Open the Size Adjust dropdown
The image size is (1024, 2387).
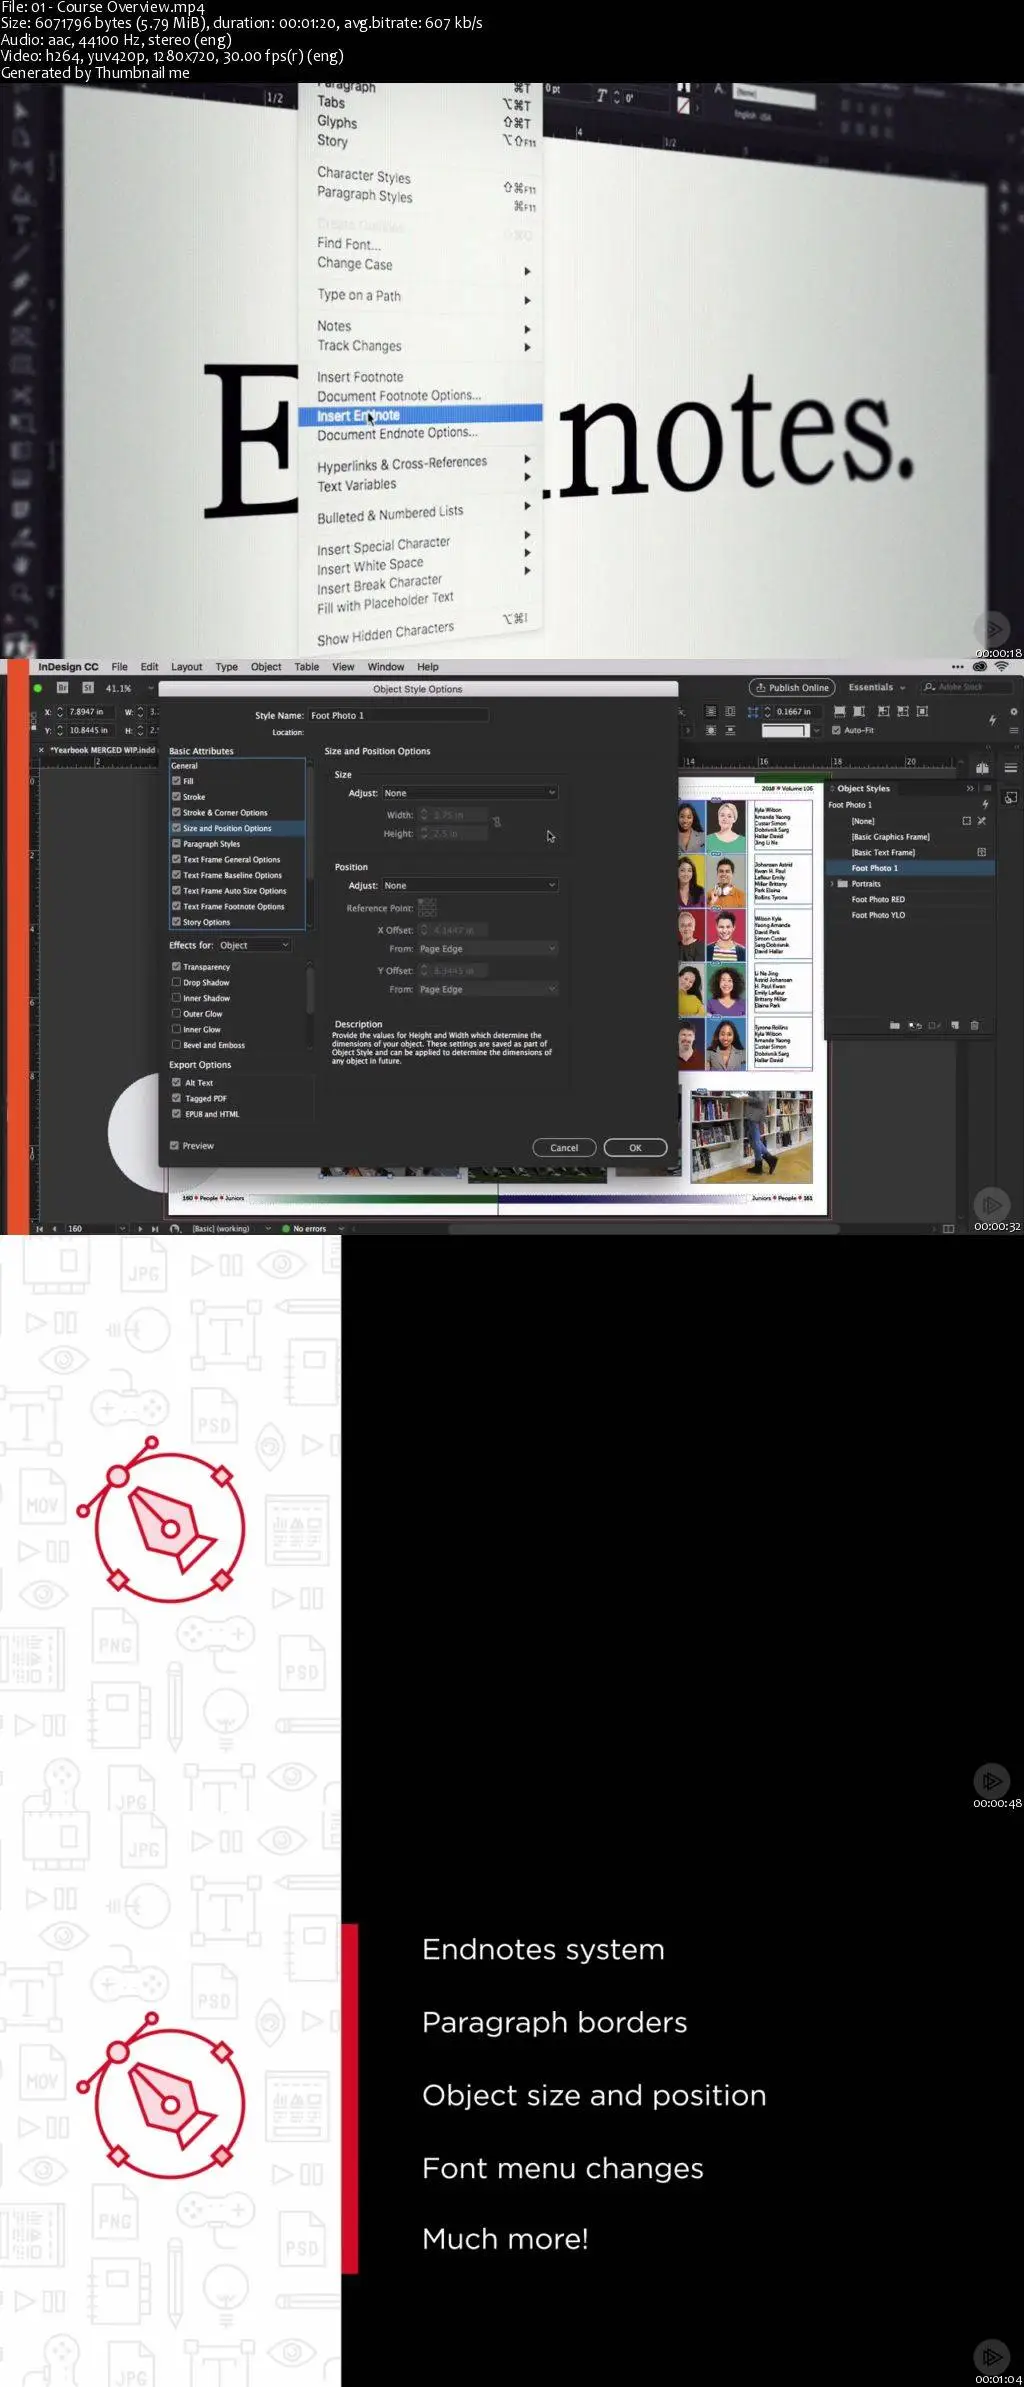(469, 793)
